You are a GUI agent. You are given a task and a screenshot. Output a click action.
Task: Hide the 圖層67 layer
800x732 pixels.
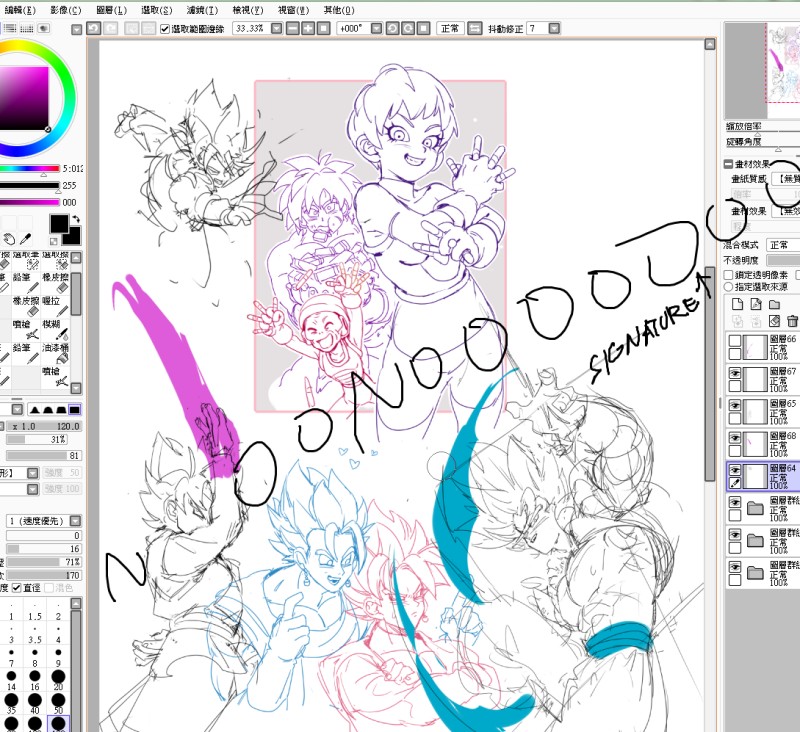coord(735,373)
